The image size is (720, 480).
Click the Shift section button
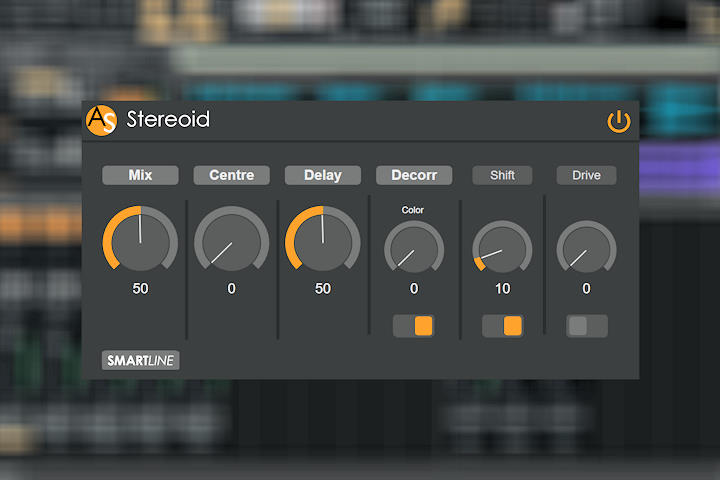click(502, 175)
